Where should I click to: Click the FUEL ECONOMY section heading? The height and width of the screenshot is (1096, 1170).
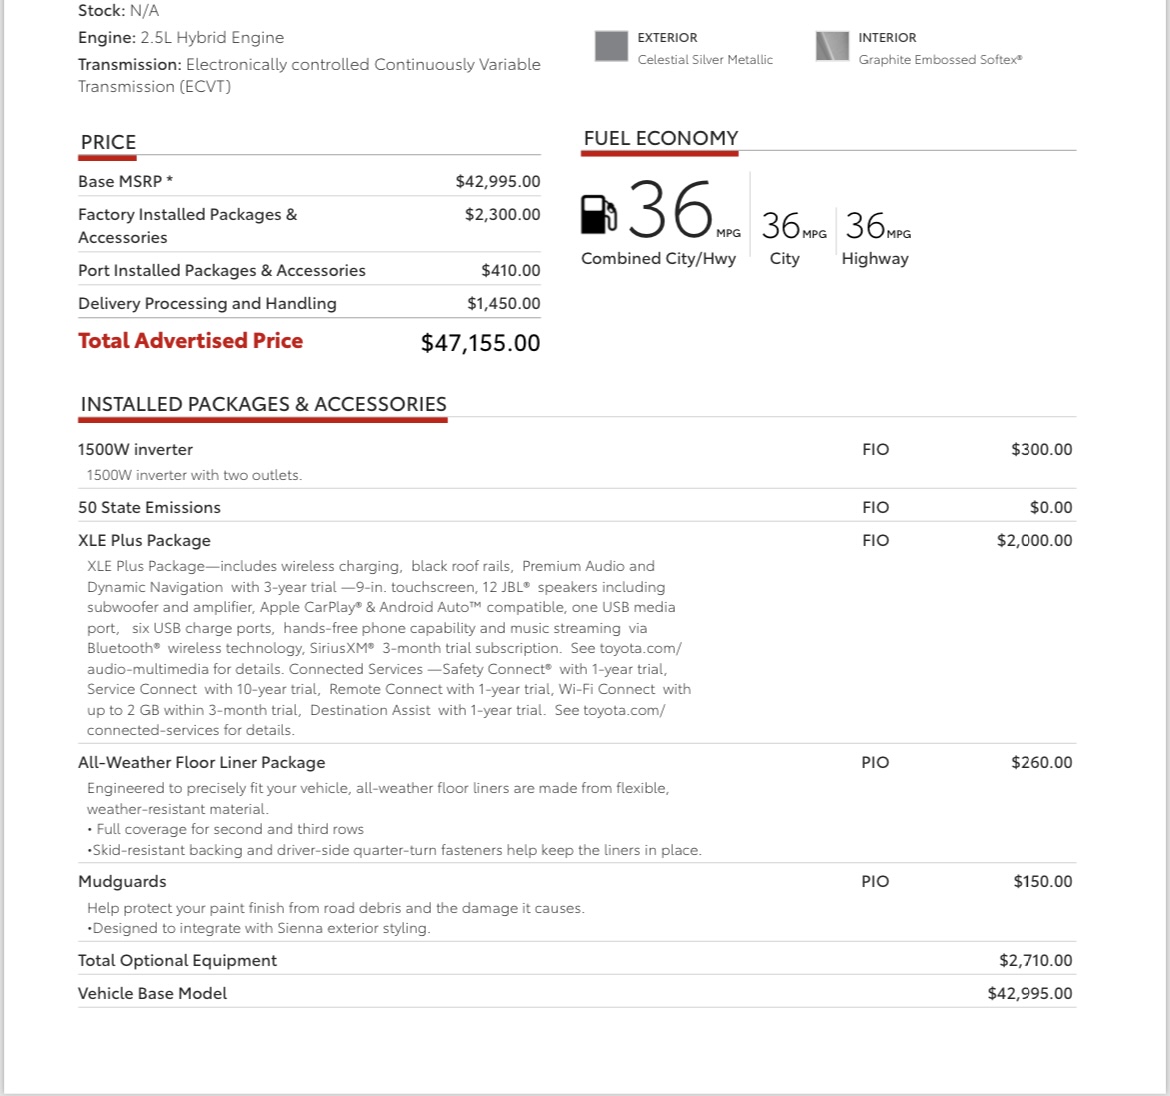[660, 138]
